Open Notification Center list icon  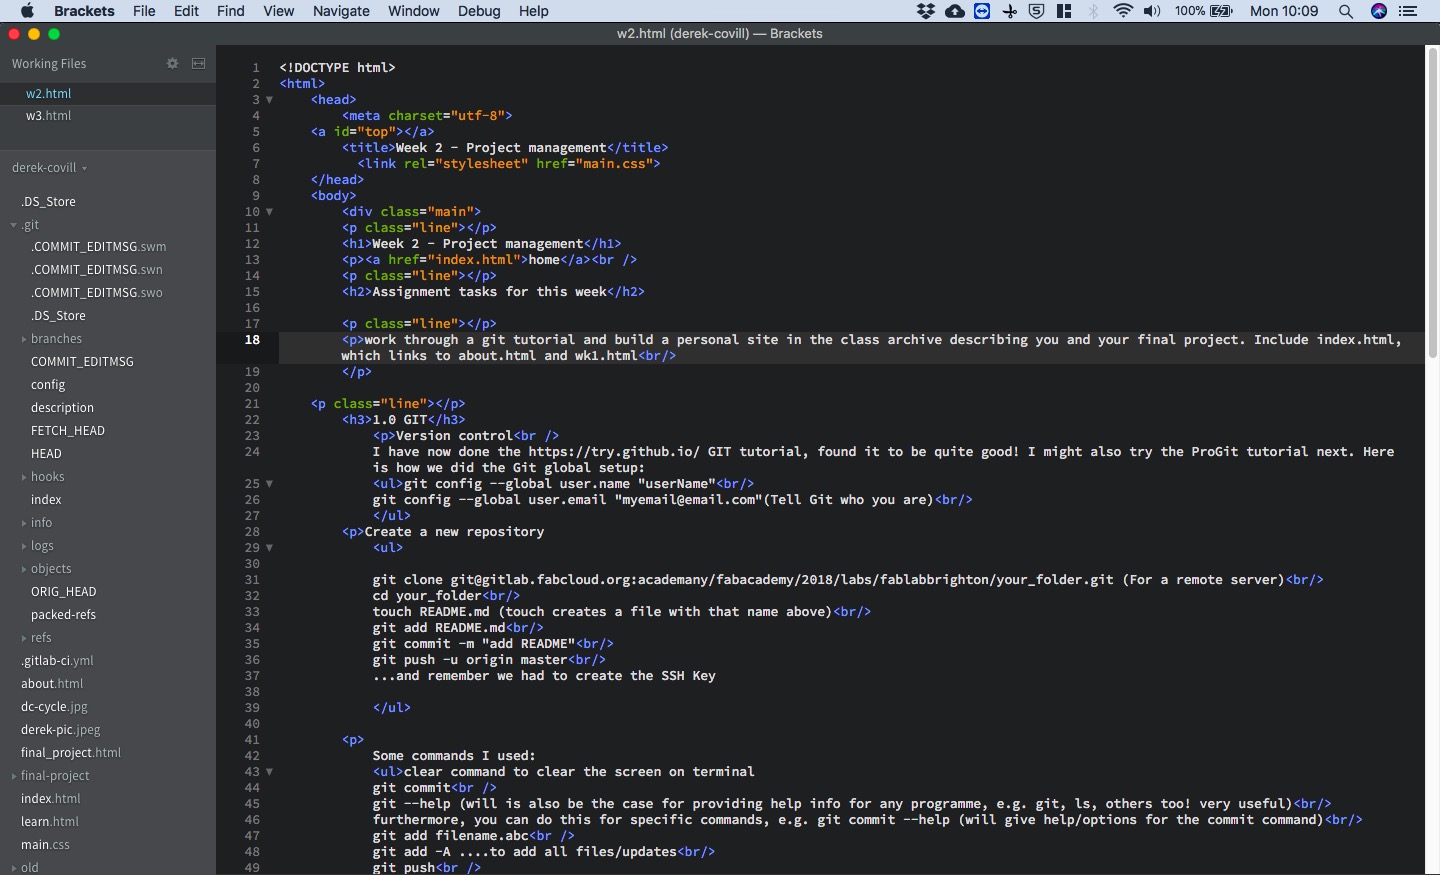click(x=1408, y=11)
